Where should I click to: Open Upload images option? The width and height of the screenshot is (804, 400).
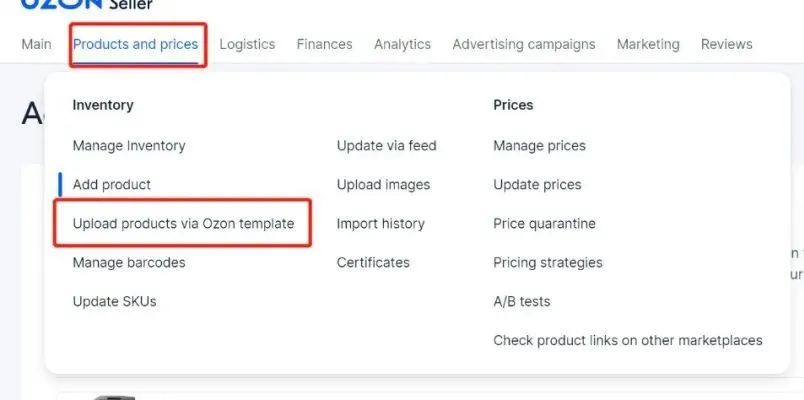(383, 185)
